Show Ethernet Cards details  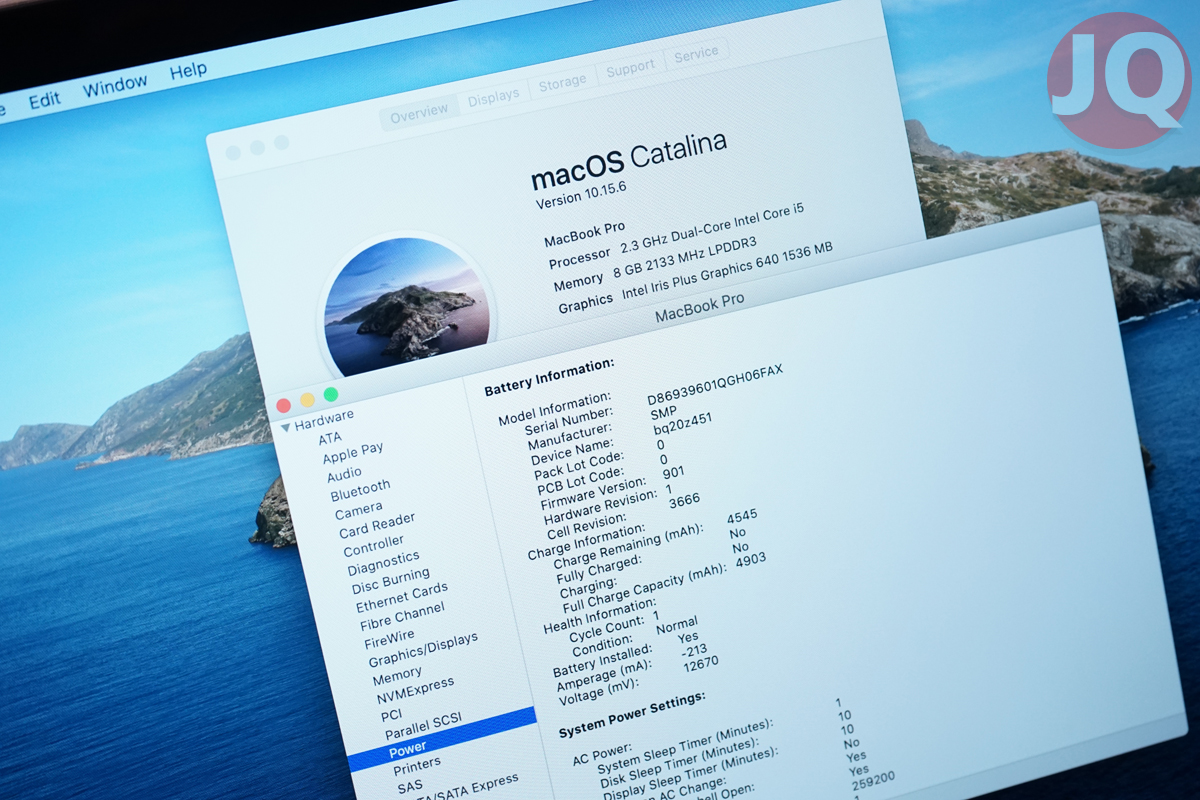402,598
